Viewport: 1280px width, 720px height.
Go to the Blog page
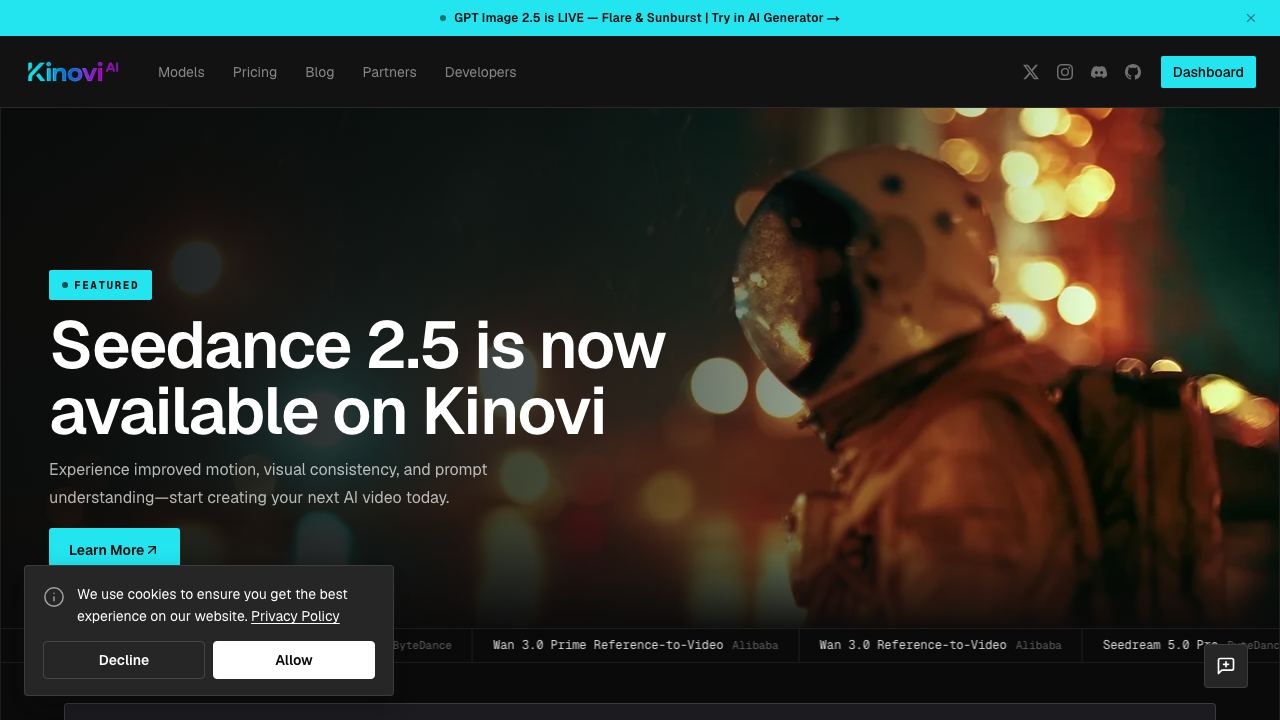click(x=320, y=72)
